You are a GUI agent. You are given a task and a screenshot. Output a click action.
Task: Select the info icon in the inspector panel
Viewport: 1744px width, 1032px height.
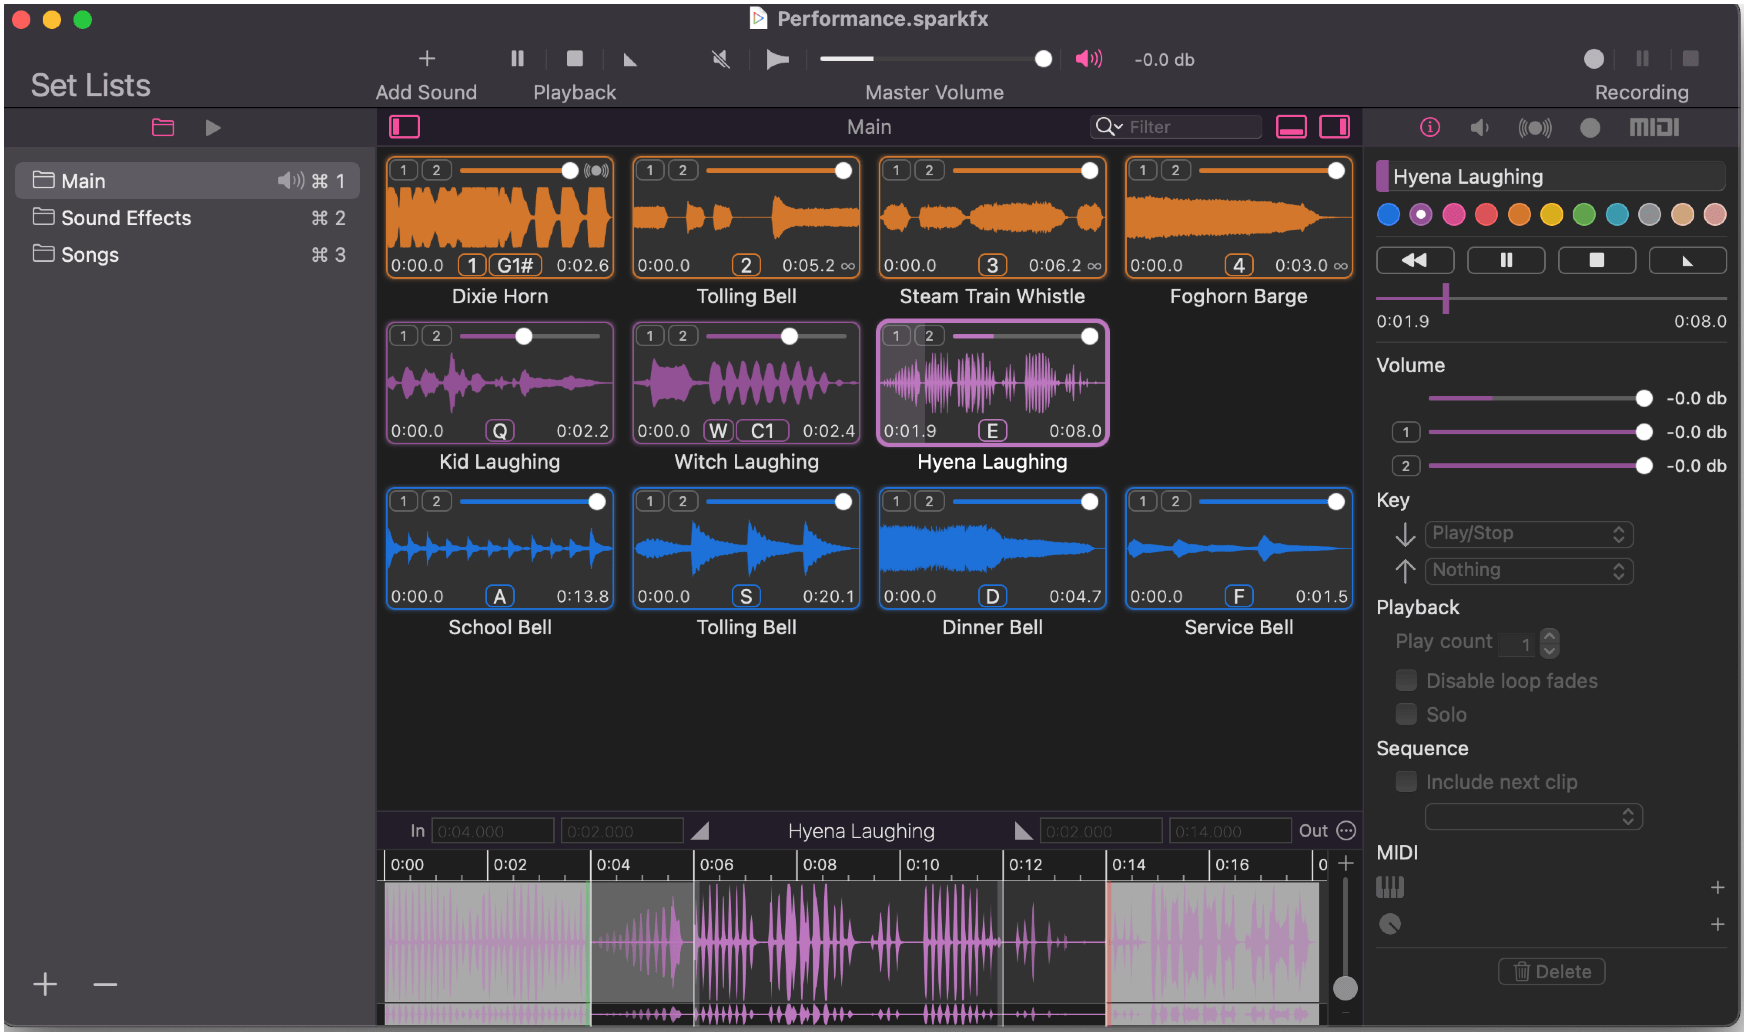(x=1430, y=127)
